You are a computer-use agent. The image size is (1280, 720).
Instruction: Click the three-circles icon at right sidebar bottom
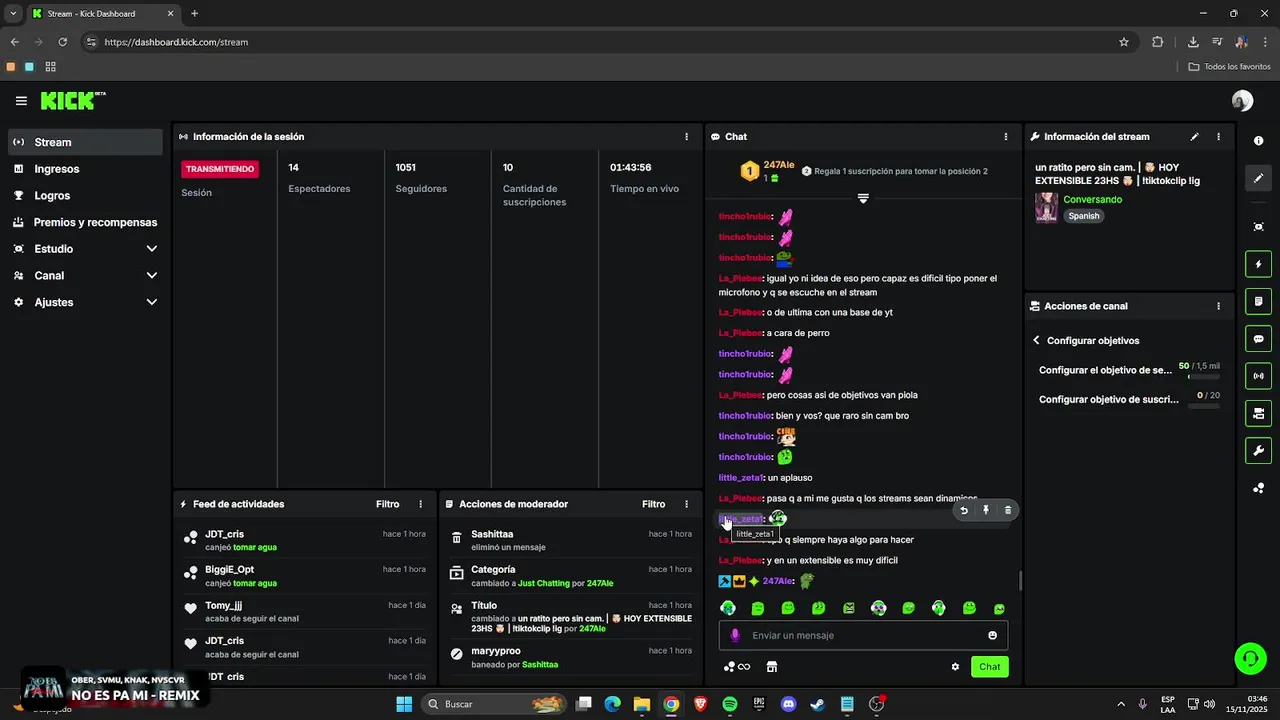(1258, 488)
